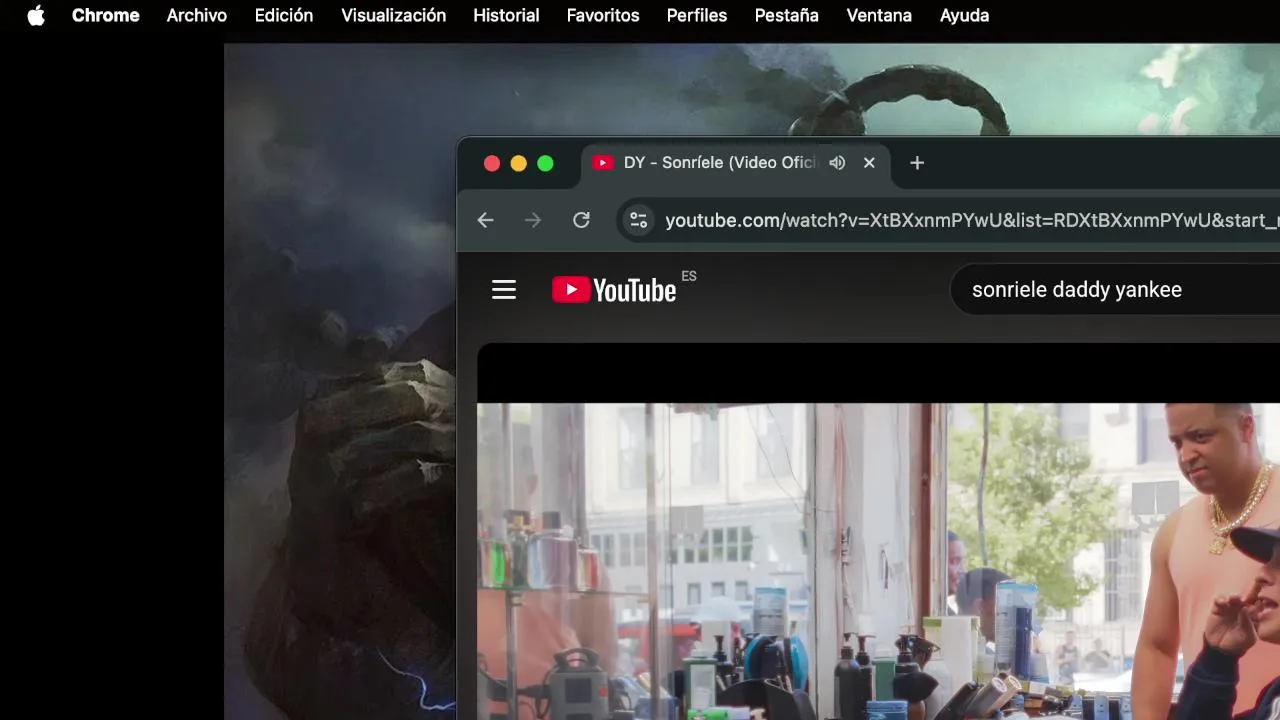Open the Historial menu
The height and width of the screenshot is (720, 1280).
(x=506, y=15)
